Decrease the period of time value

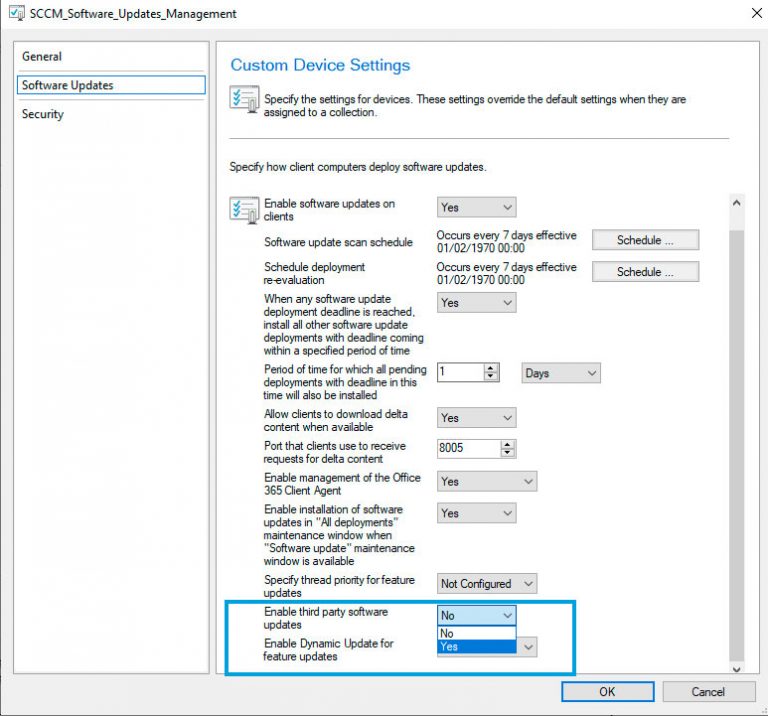coord(491,377)
